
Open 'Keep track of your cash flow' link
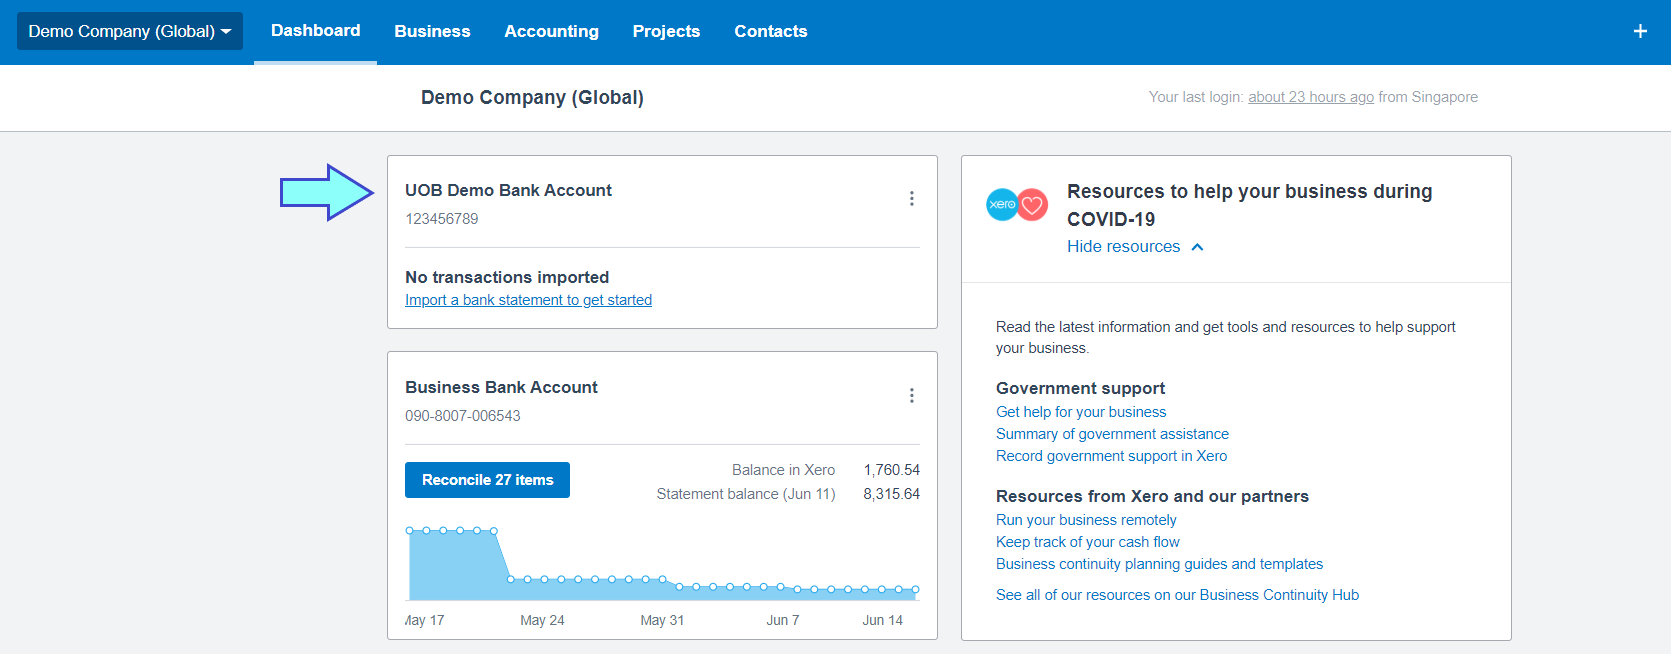[x=1088, y=542]
